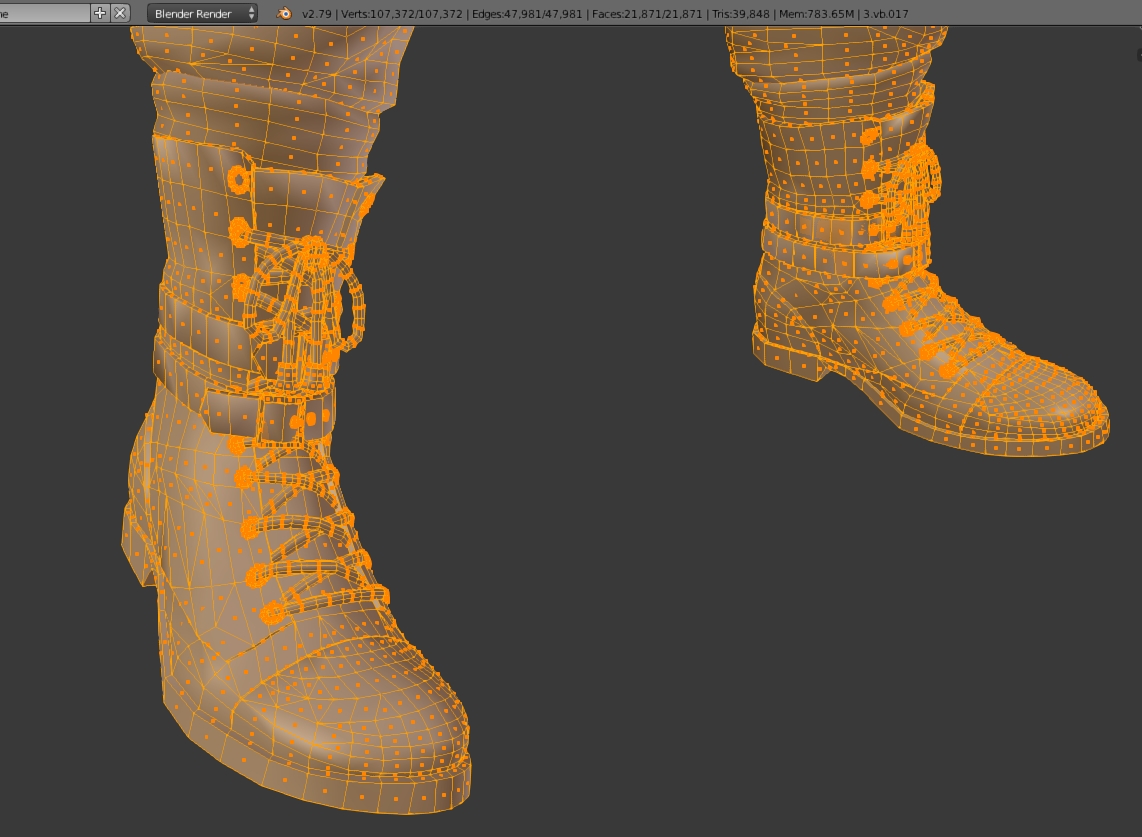The height and width of the screenshot is (837, 1142).
Task: Click the topmost lace eyelet on left boot
Action: (x=239, y=180)
